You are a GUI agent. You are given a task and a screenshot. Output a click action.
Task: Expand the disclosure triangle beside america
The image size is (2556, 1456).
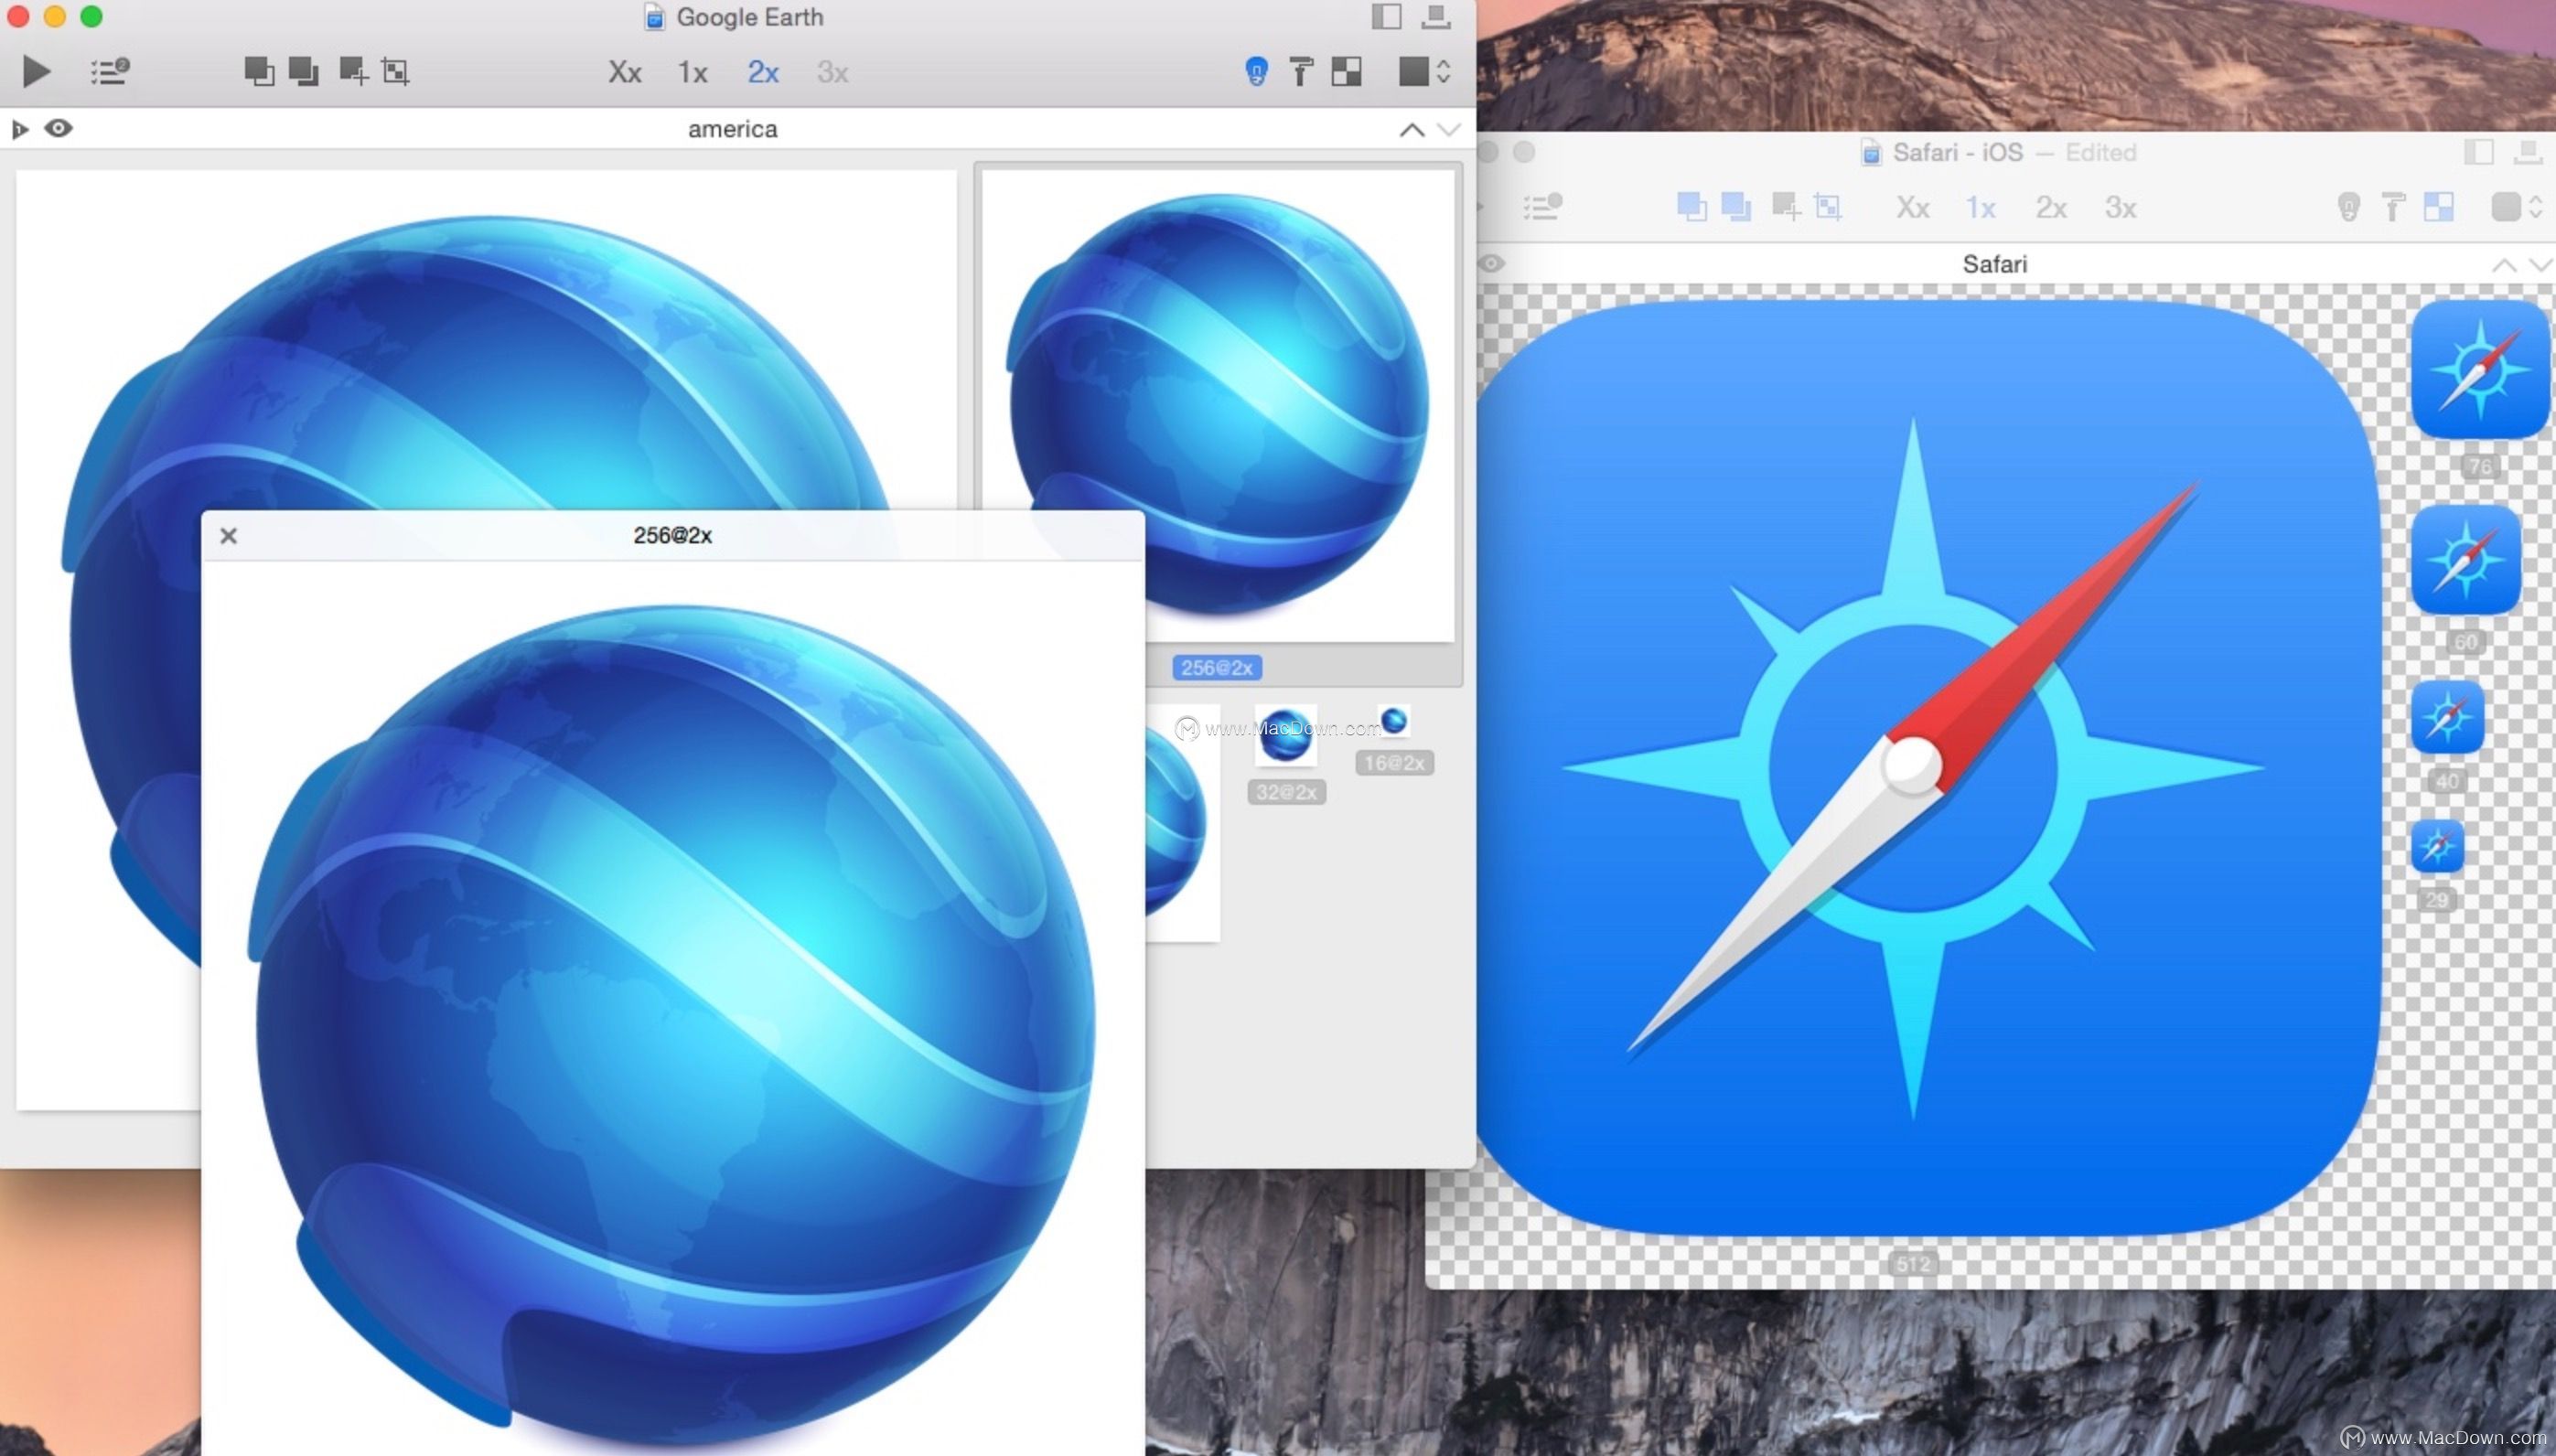point(19,129)
